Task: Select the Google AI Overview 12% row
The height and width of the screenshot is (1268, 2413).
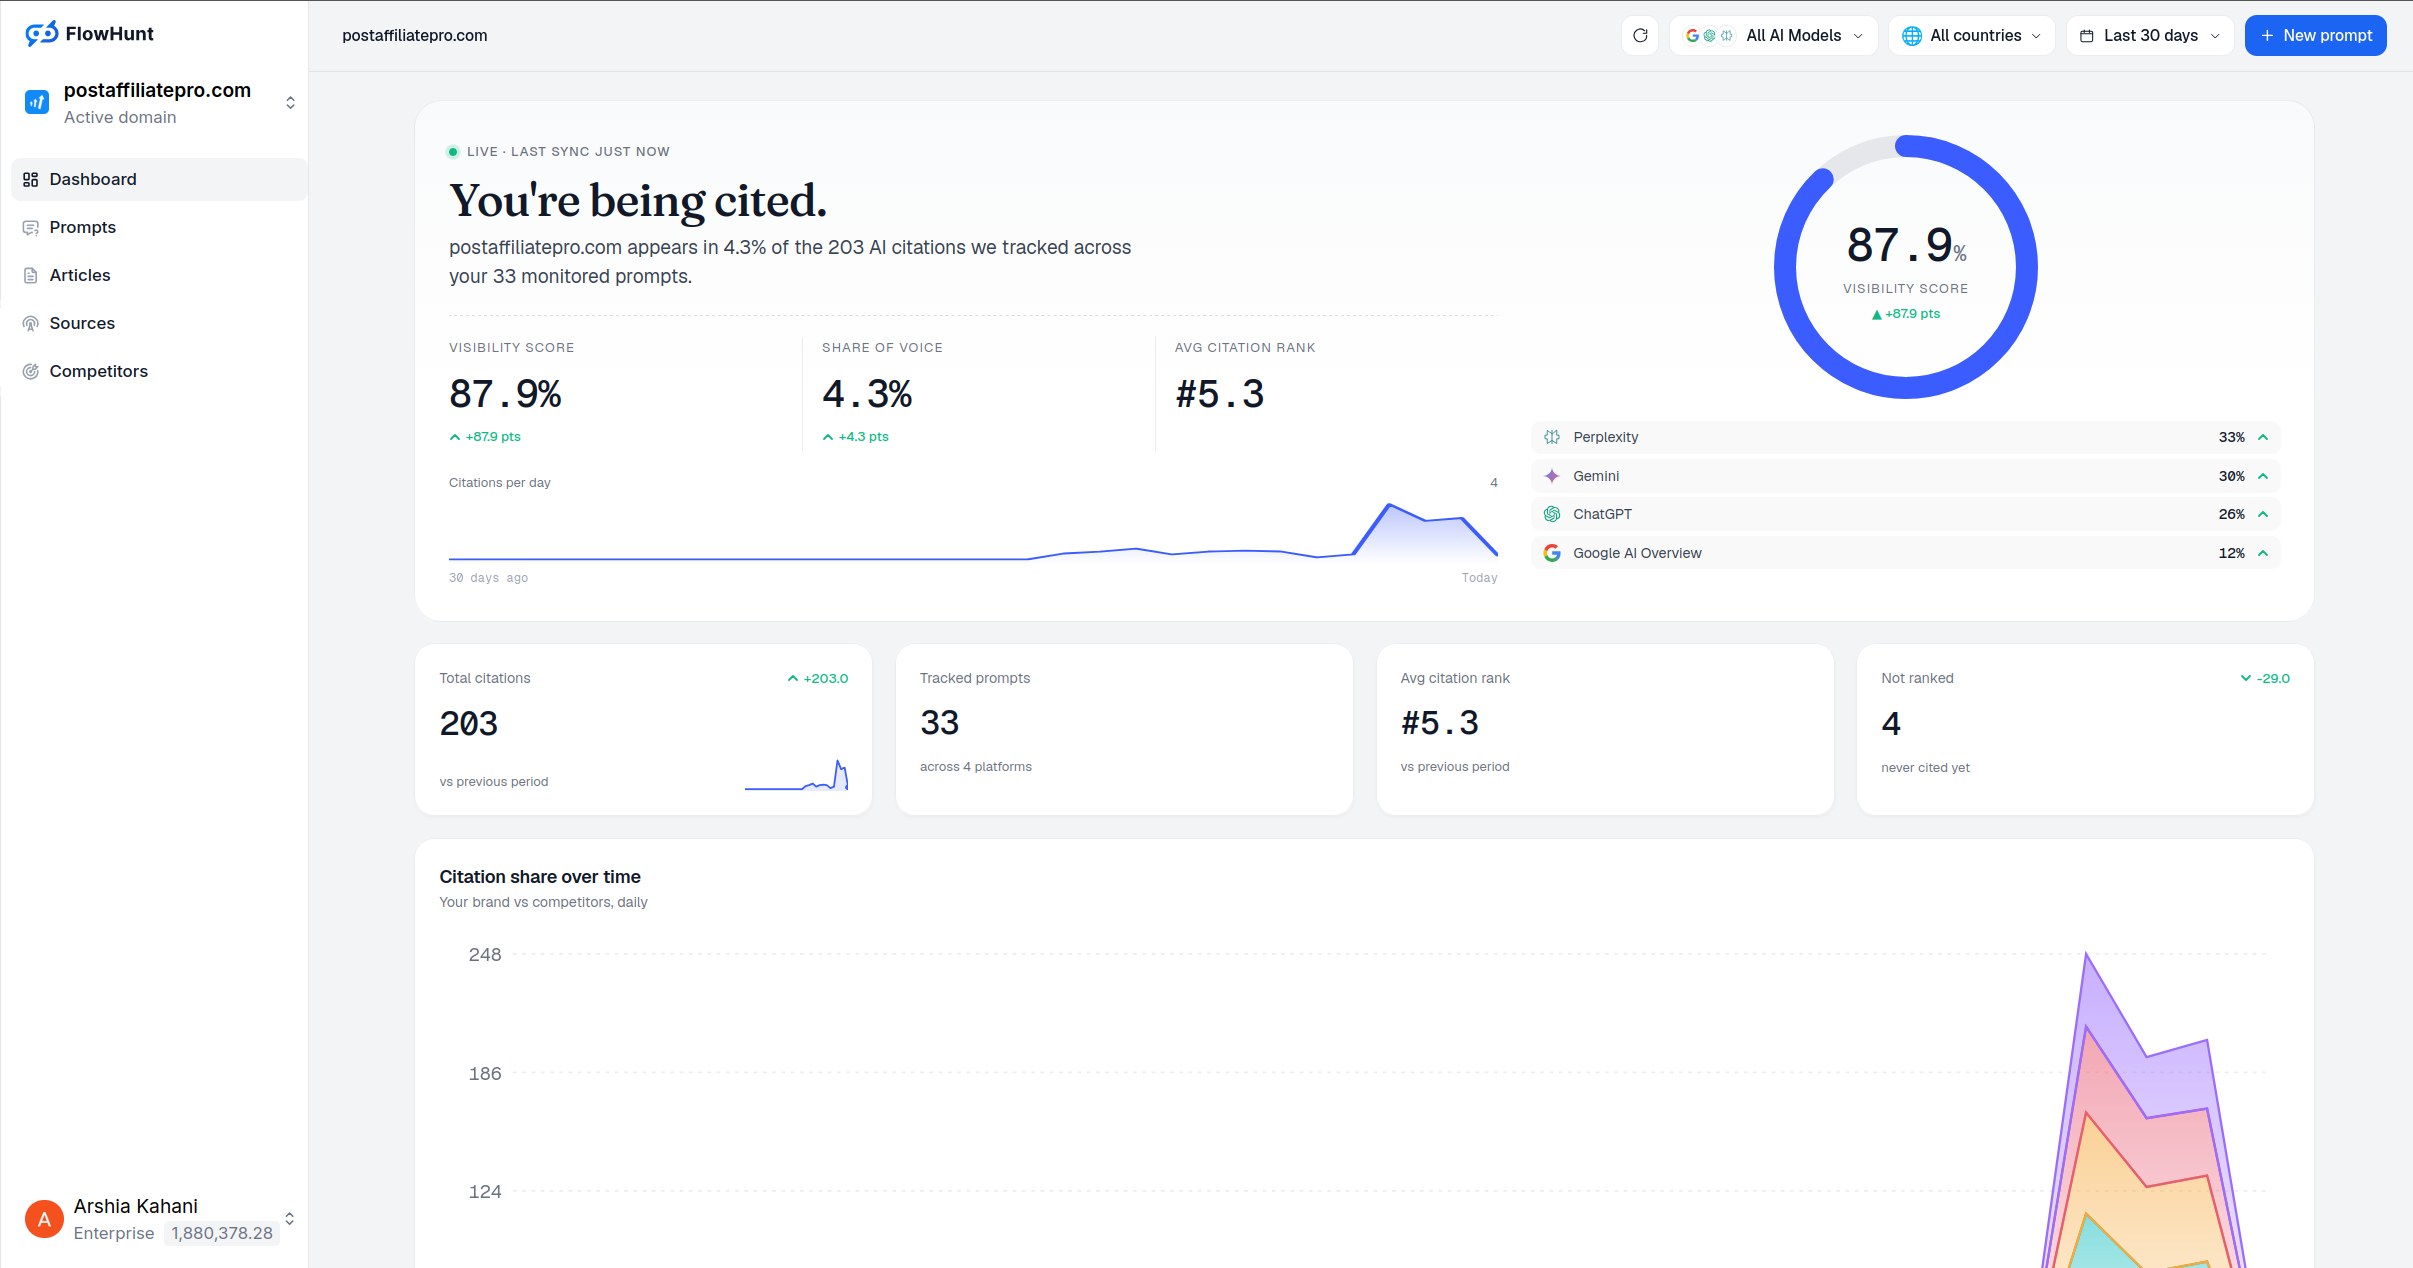Action: (1905, 553)
